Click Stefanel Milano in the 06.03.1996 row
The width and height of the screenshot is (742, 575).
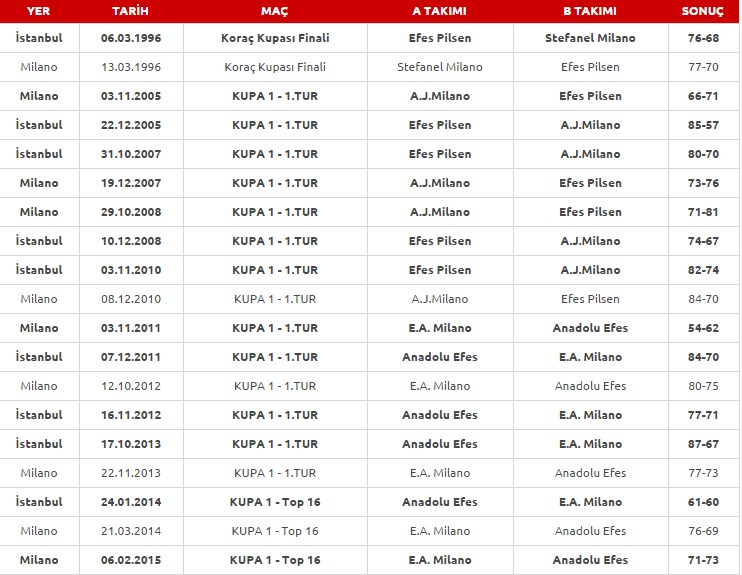[590, 38]
